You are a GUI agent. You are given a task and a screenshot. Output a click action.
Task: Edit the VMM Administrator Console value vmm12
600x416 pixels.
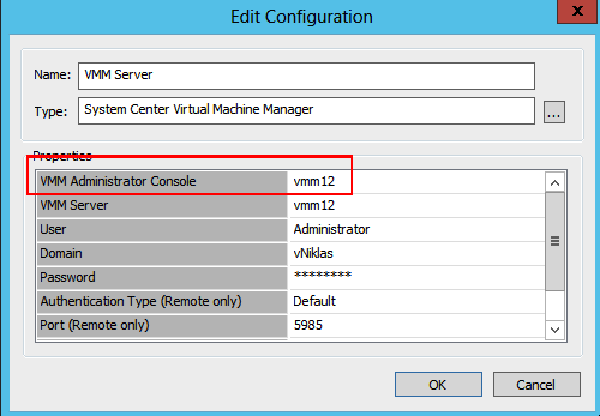[x=417, y=181]
